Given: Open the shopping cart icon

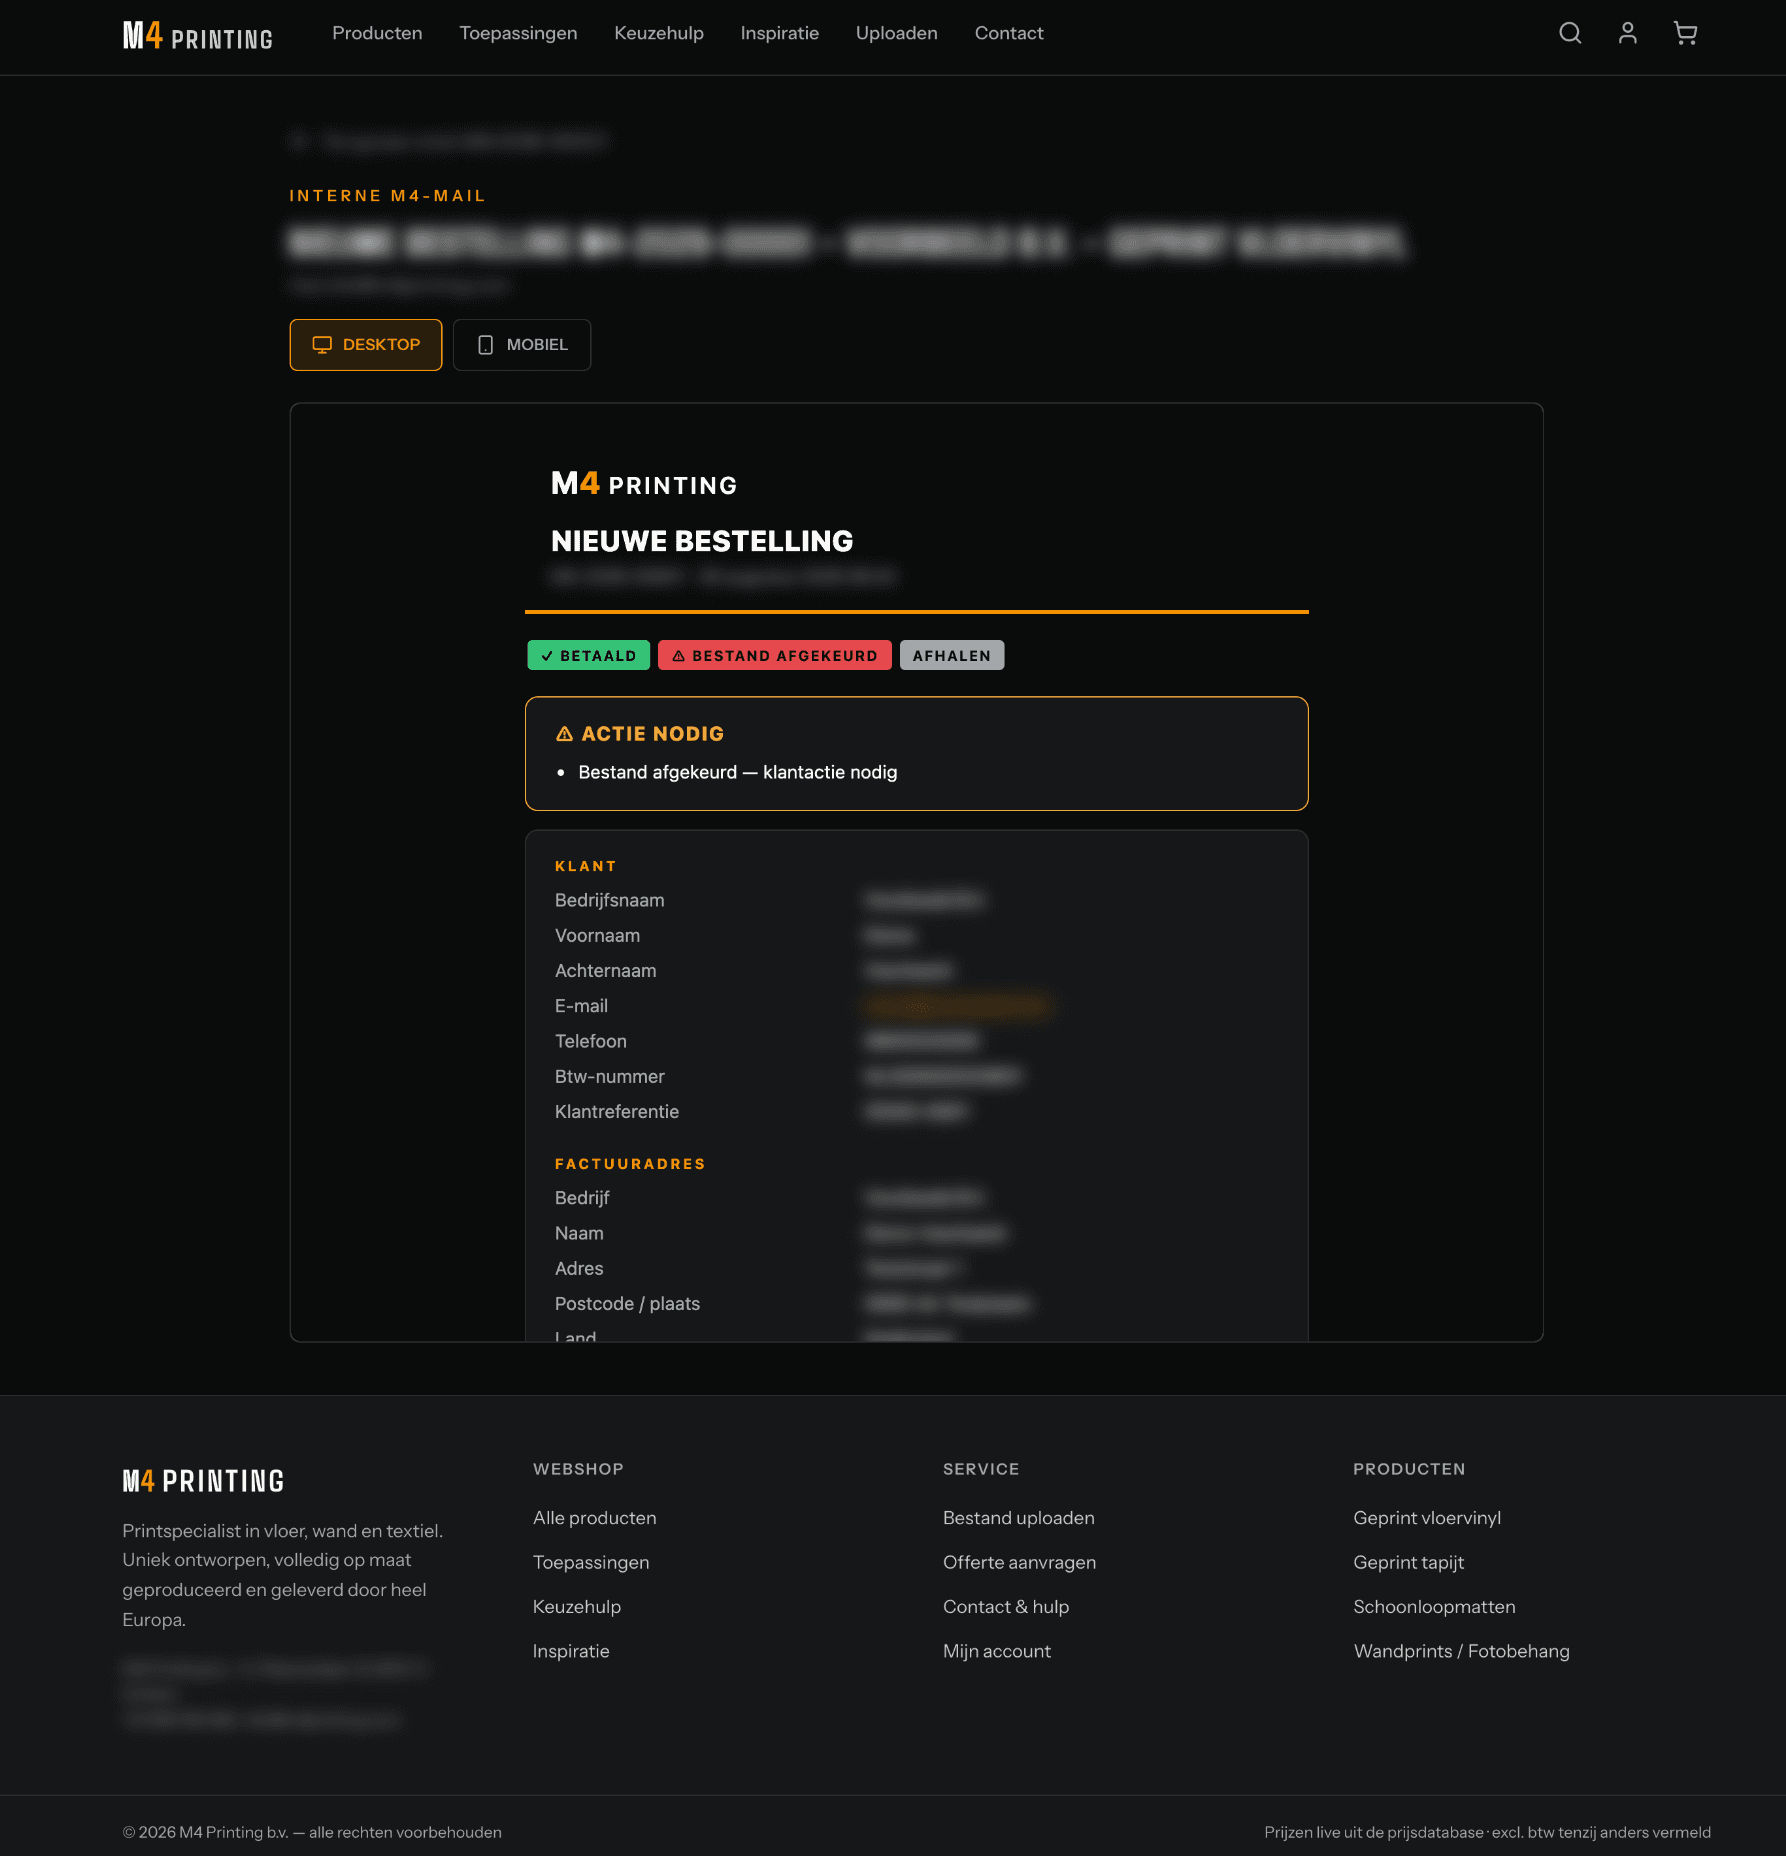Looking at the screenshot, I should (x=1686, y=33).
